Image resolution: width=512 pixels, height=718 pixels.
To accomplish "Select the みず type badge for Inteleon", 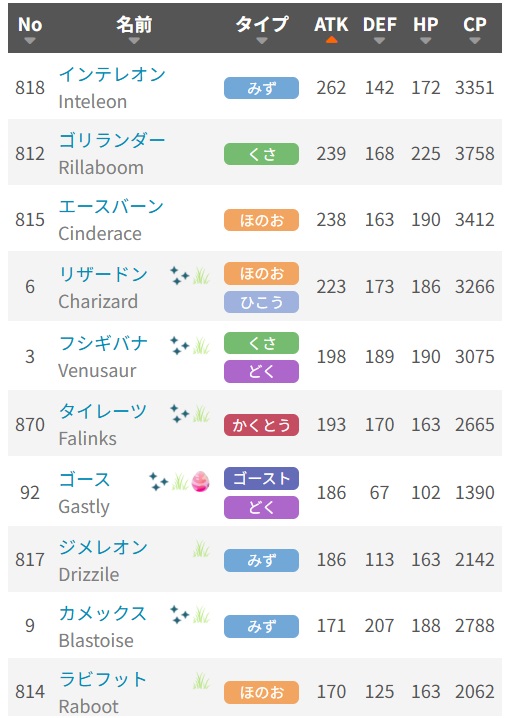I will (x=261, y=88).
